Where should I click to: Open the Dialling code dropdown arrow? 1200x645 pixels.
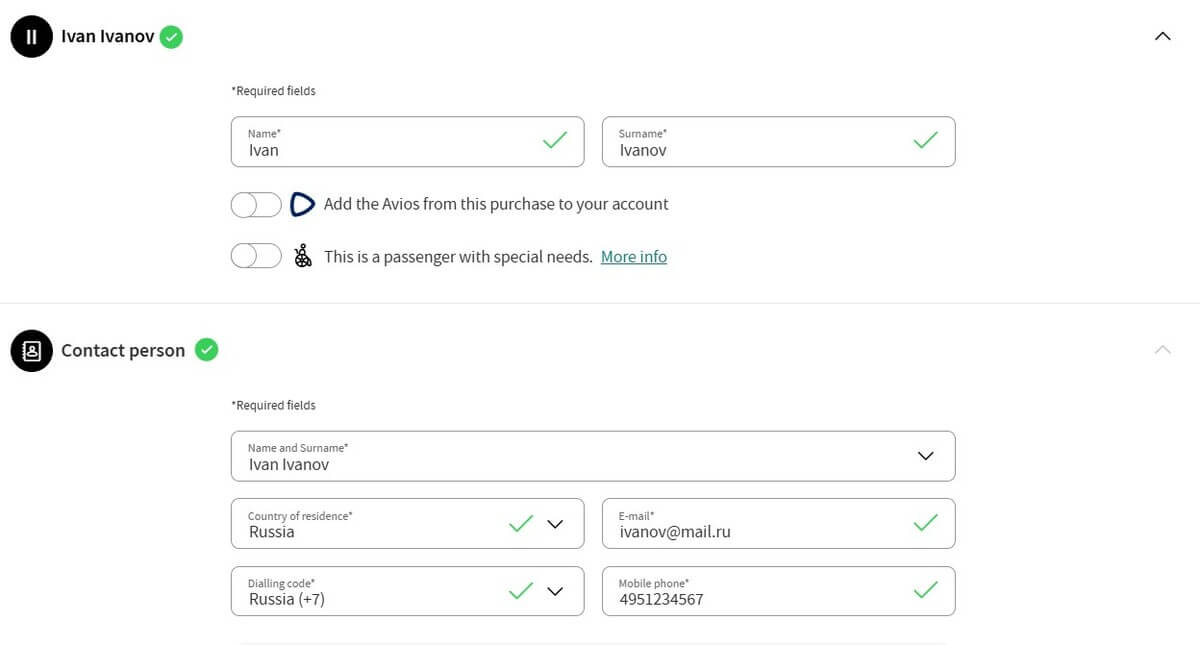click(556, 591)
